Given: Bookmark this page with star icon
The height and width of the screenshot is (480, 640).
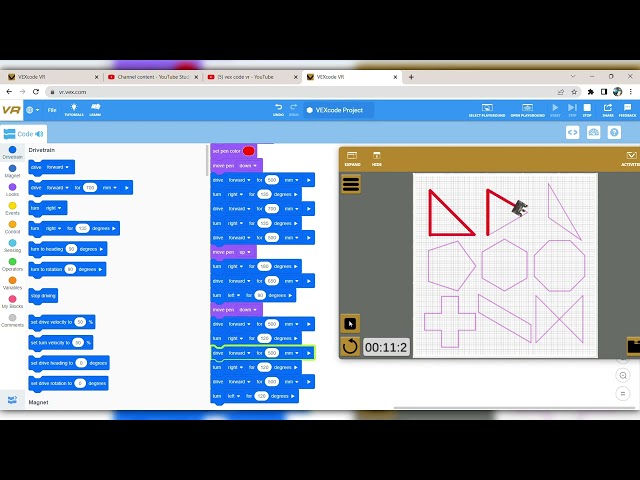Looking at the screenshot, I should coord(574,92).
